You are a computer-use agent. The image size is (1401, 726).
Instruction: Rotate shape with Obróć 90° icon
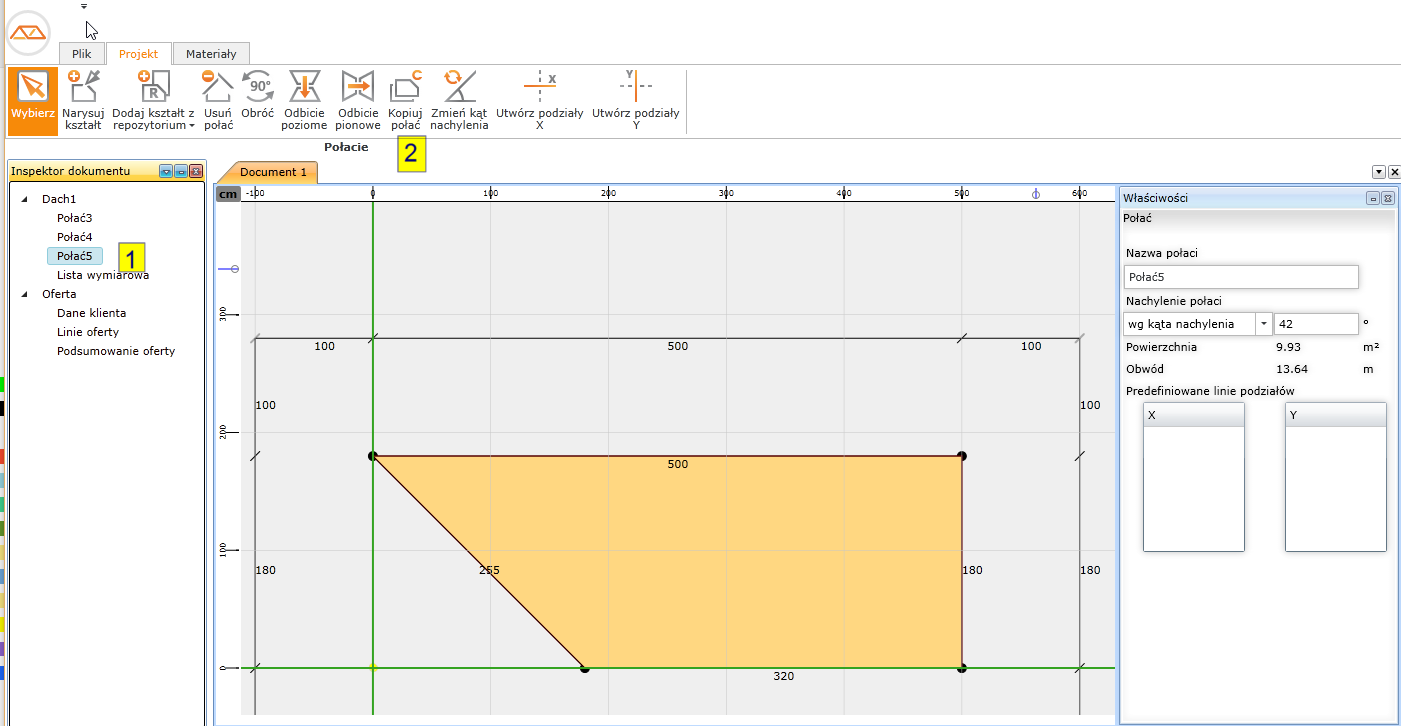point(258,101)
